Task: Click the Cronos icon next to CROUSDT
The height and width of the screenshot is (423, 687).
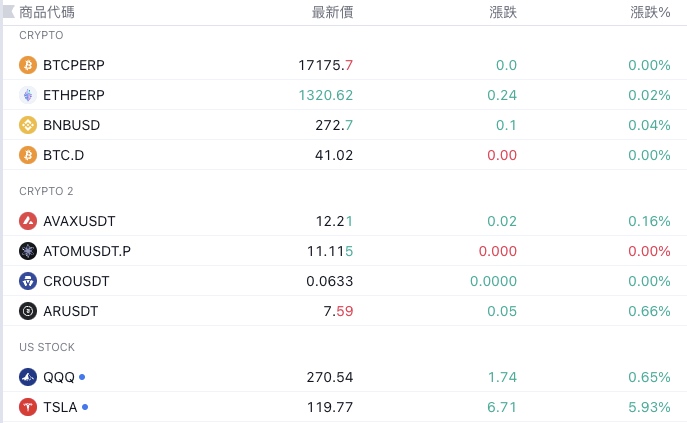Action: click(28, 281)
